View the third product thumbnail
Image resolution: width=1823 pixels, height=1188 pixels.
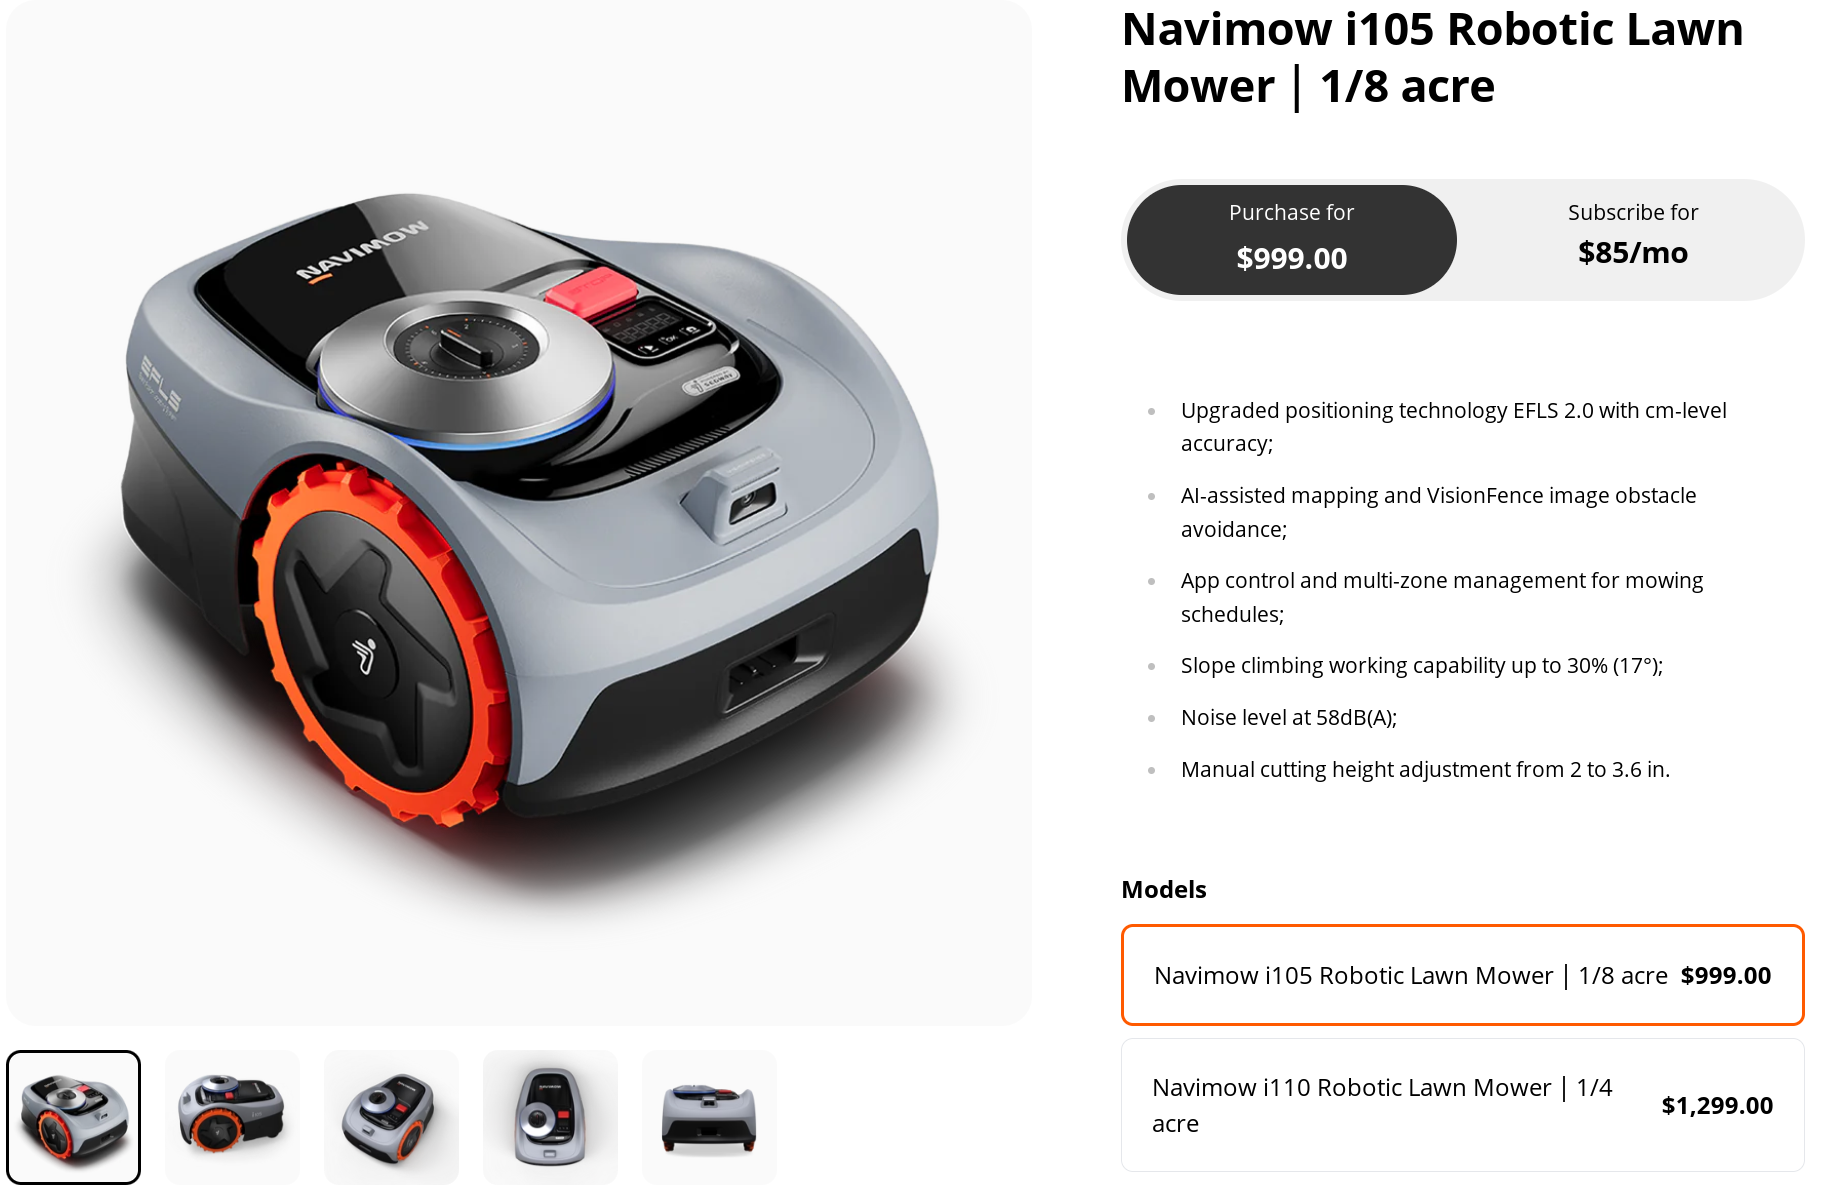tap(391, 1117)
